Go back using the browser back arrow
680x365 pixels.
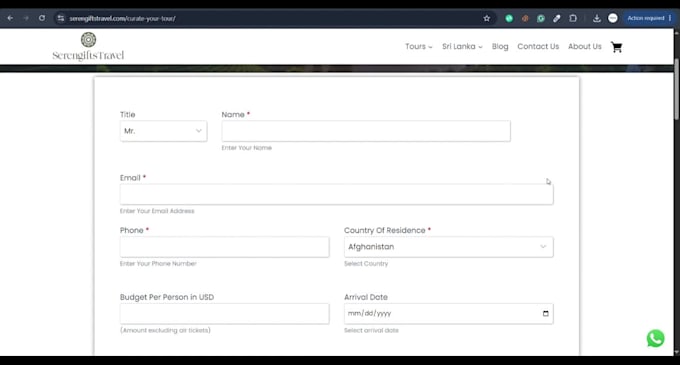coord(10,18)
